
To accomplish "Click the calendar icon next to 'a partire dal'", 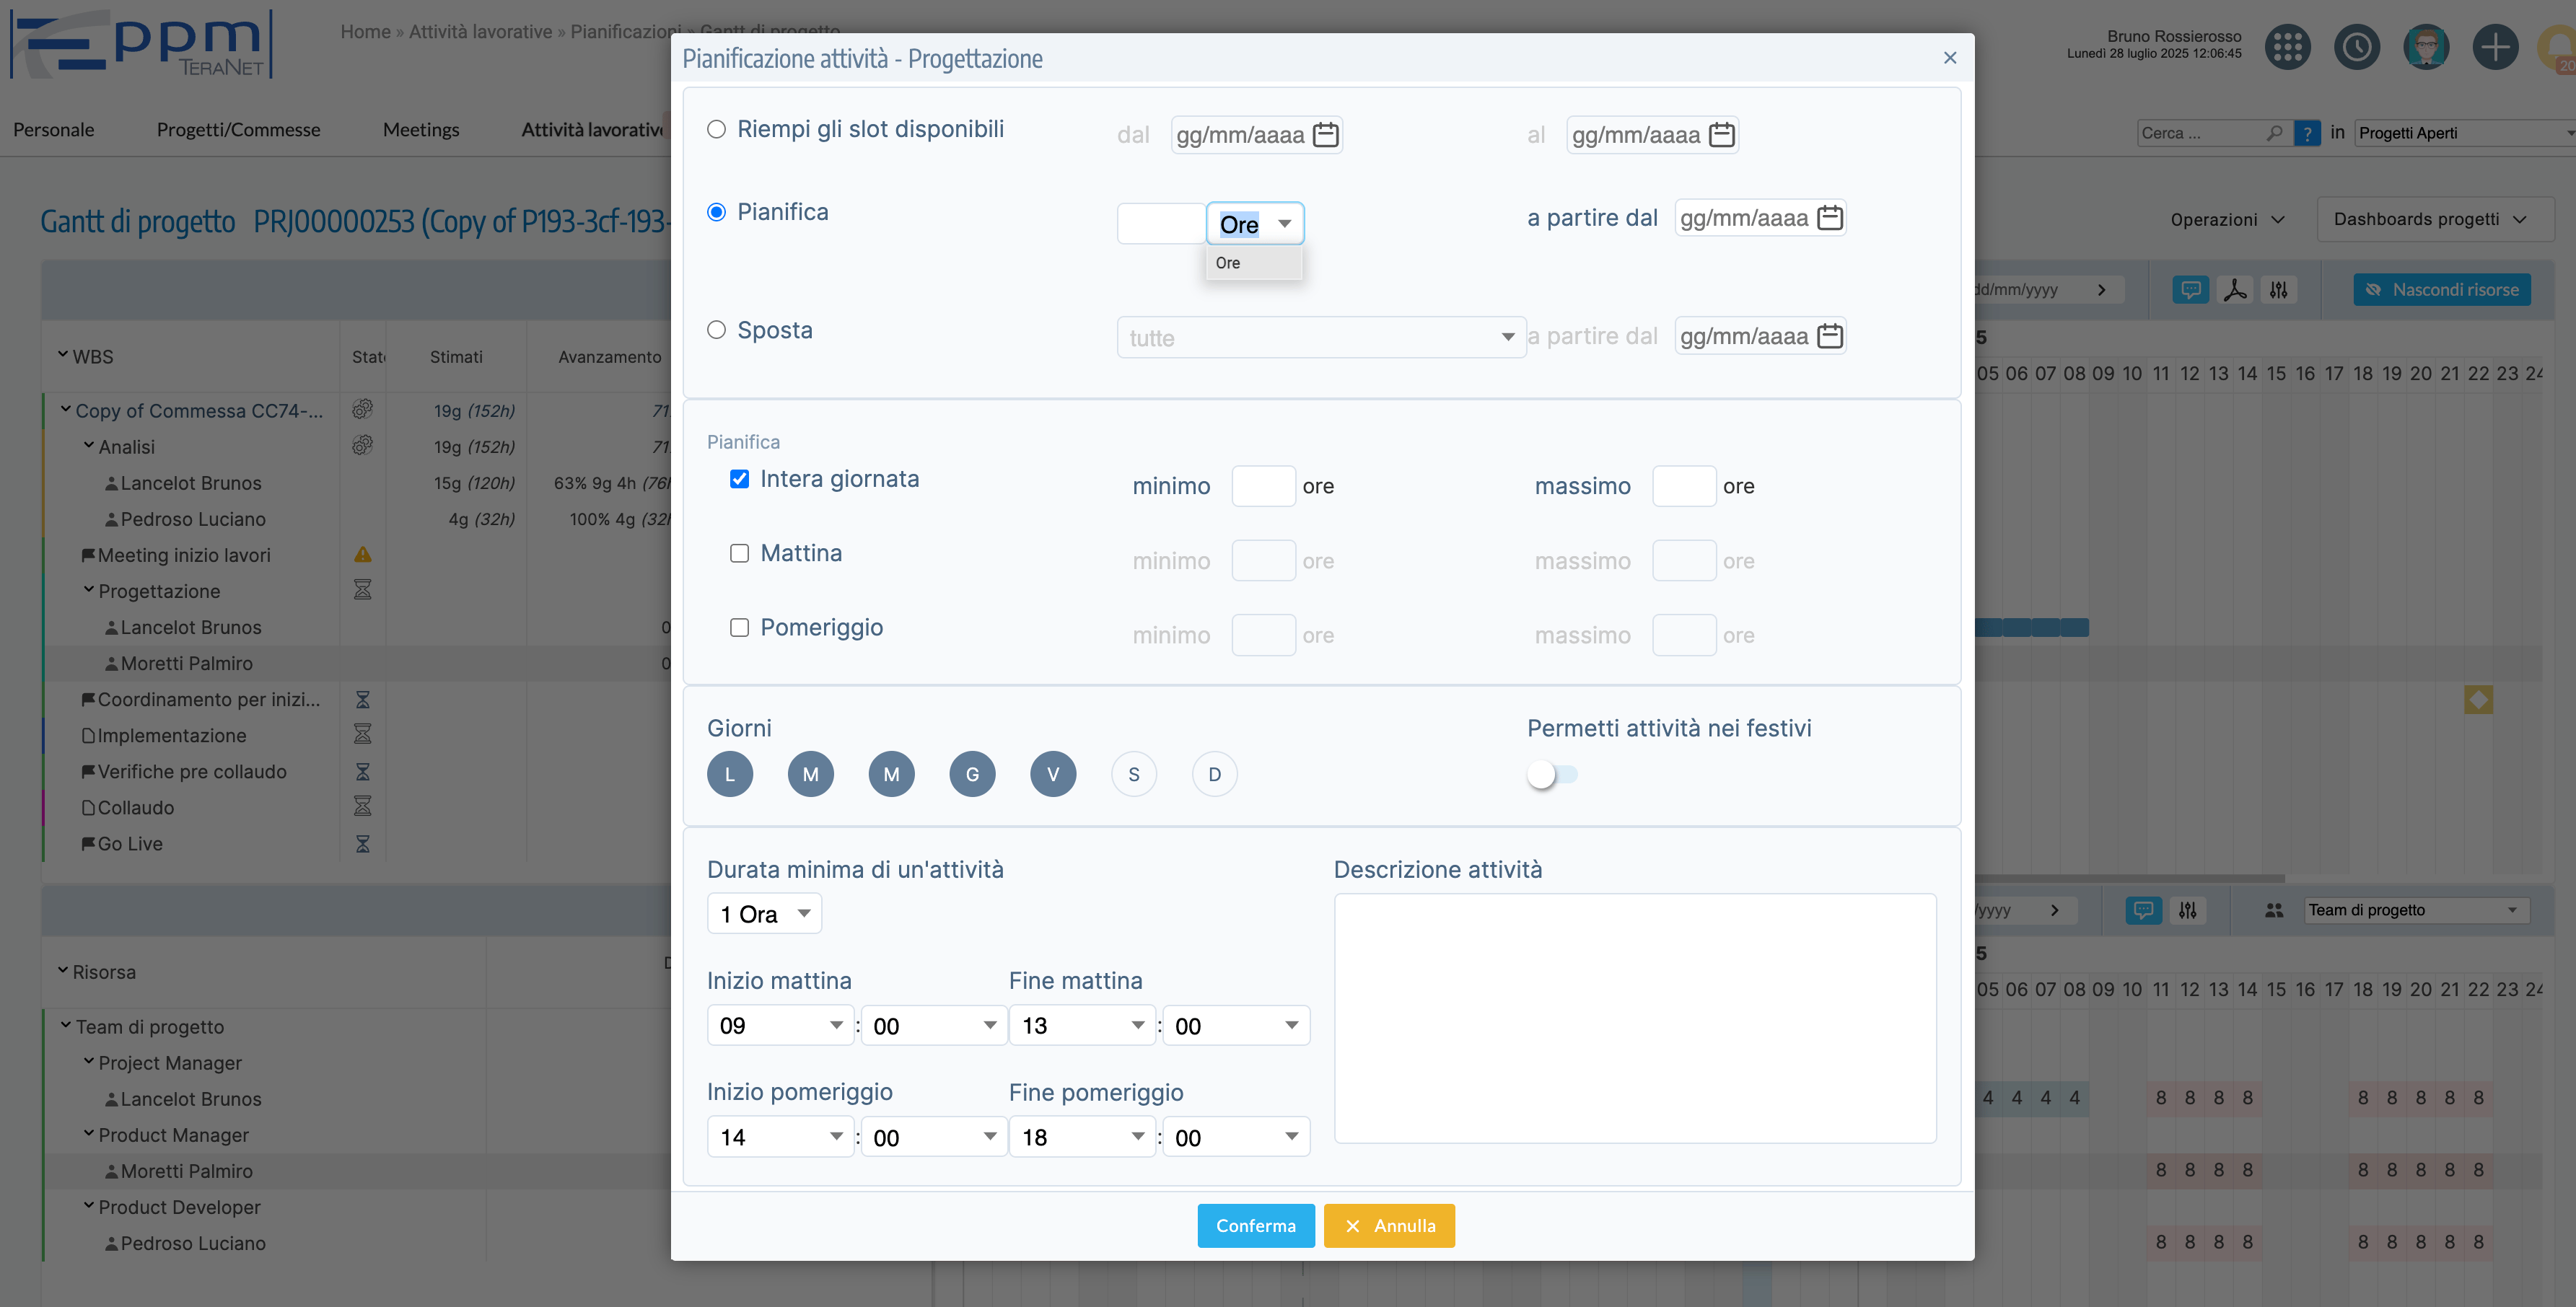I will pyautogui.click(x=1830, y=217).
